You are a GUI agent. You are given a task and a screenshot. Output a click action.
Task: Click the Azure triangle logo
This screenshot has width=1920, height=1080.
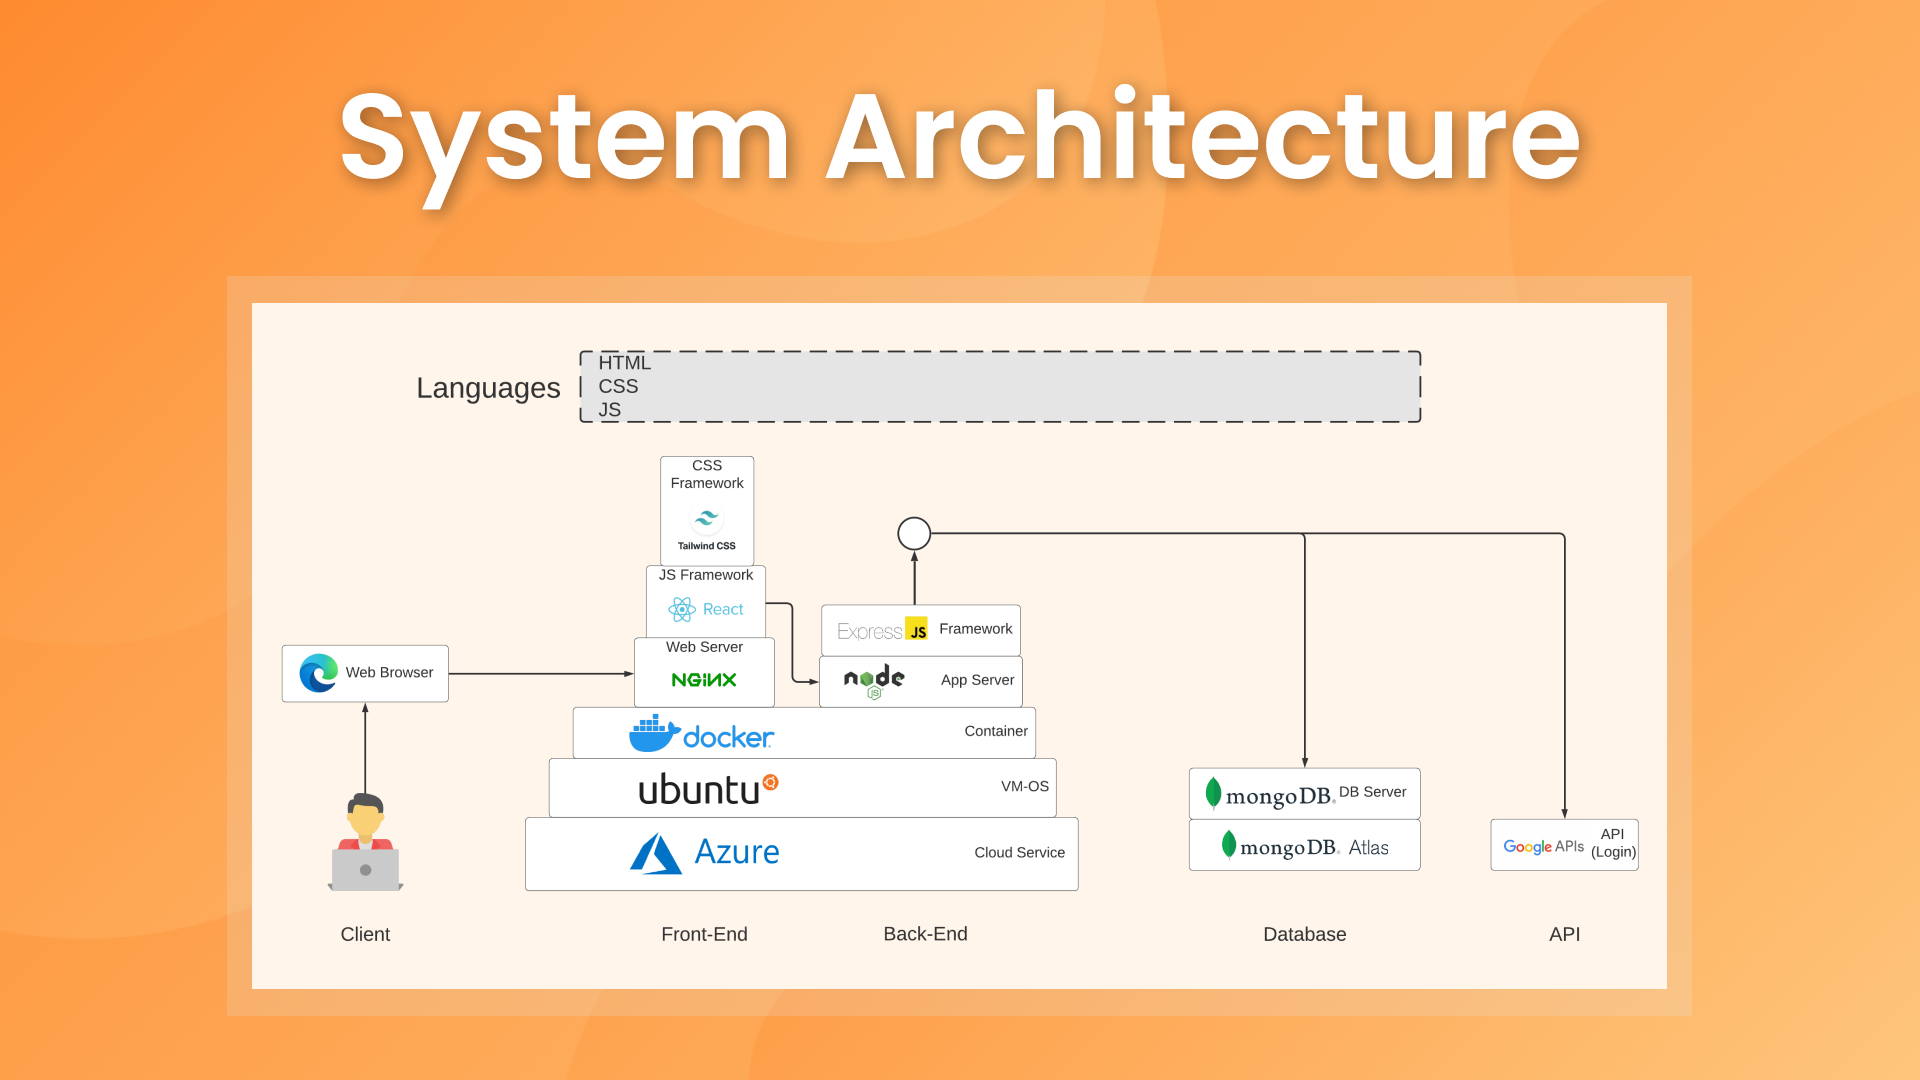click(x=656, y=853)
